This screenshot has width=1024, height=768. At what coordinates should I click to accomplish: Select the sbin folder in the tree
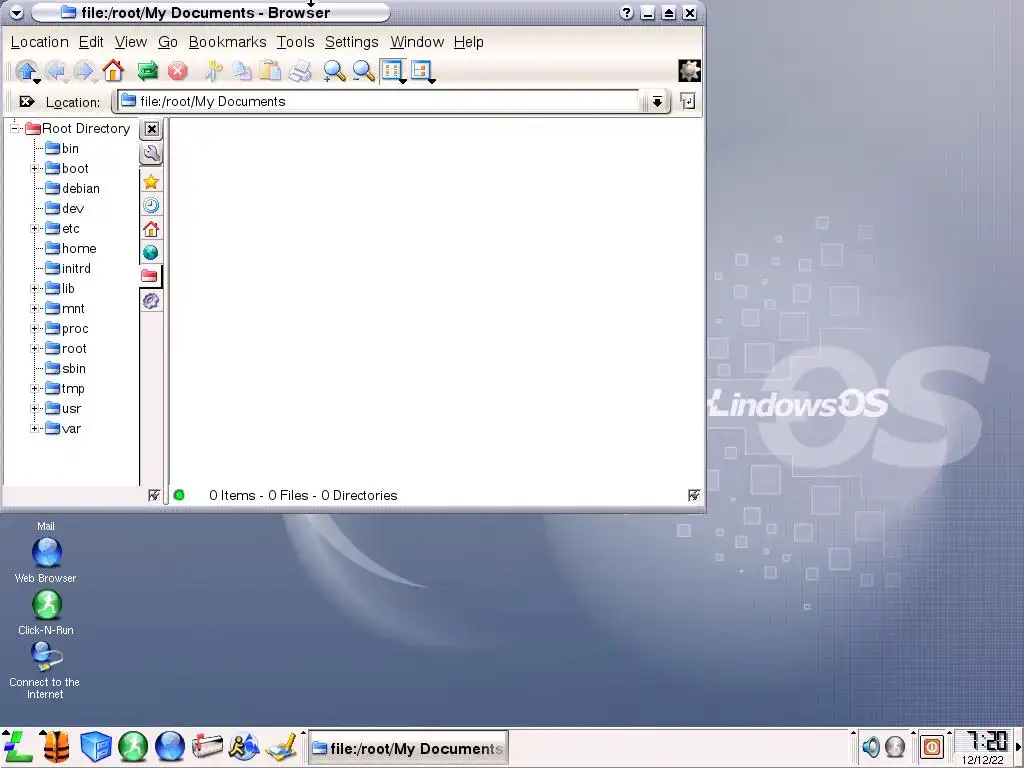coord(65,369)
